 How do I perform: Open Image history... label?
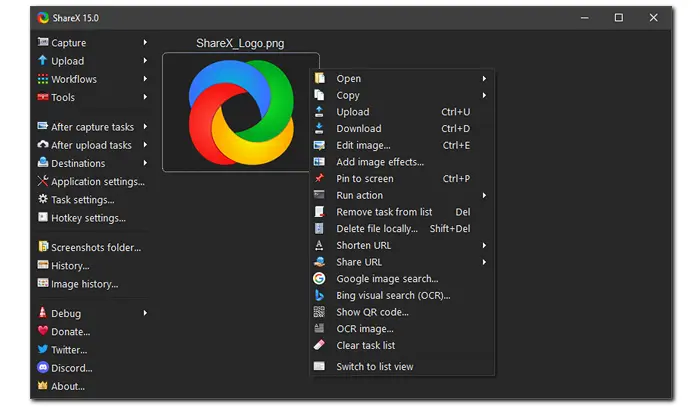[84, 284]
